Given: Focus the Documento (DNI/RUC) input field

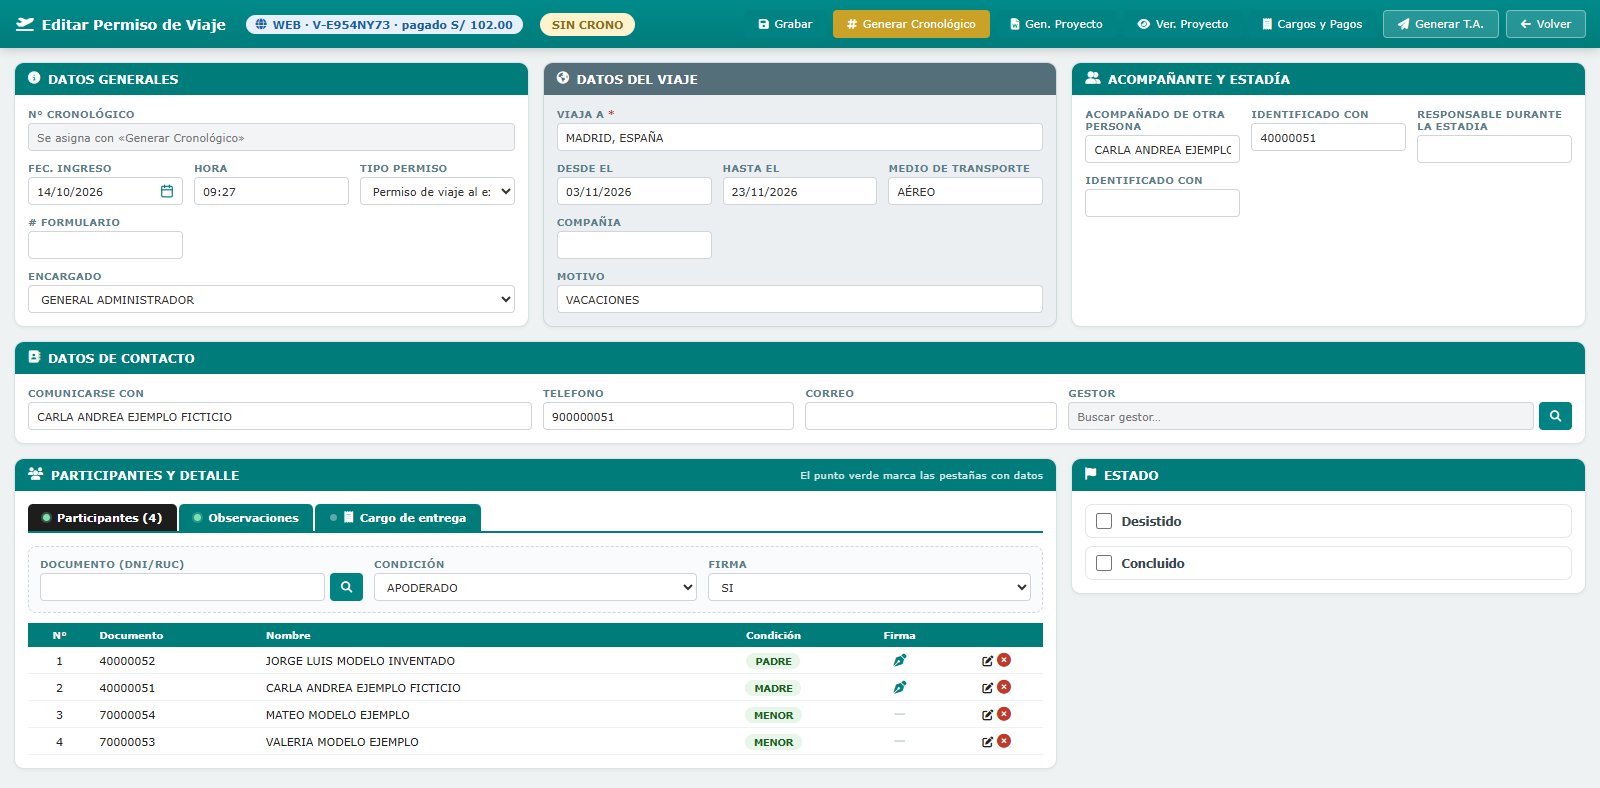Looking at the screenshot, I should coord(182,587).
